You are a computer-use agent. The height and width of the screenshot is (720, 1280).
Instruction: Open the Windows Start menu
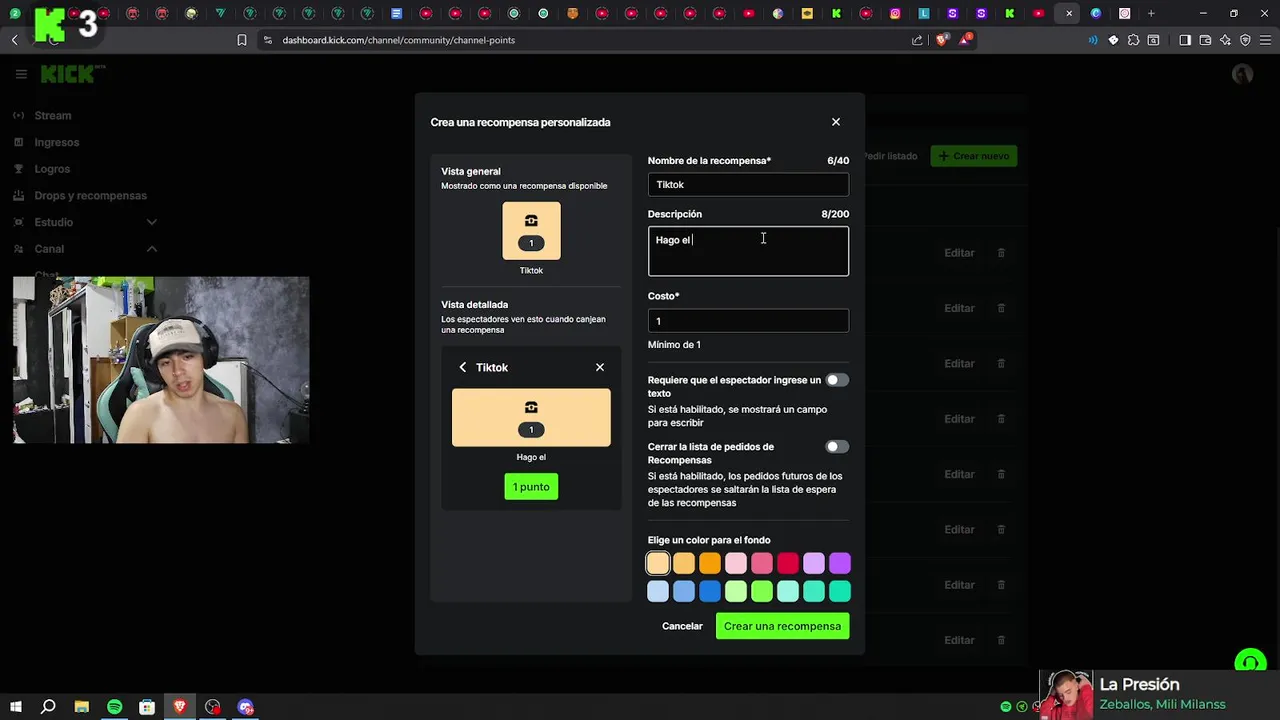15,707
